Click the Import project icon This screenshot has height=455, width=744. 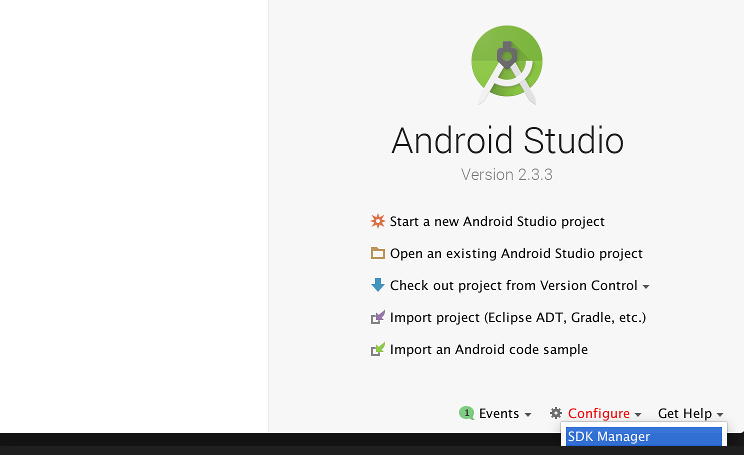click(x=377, y=317)
